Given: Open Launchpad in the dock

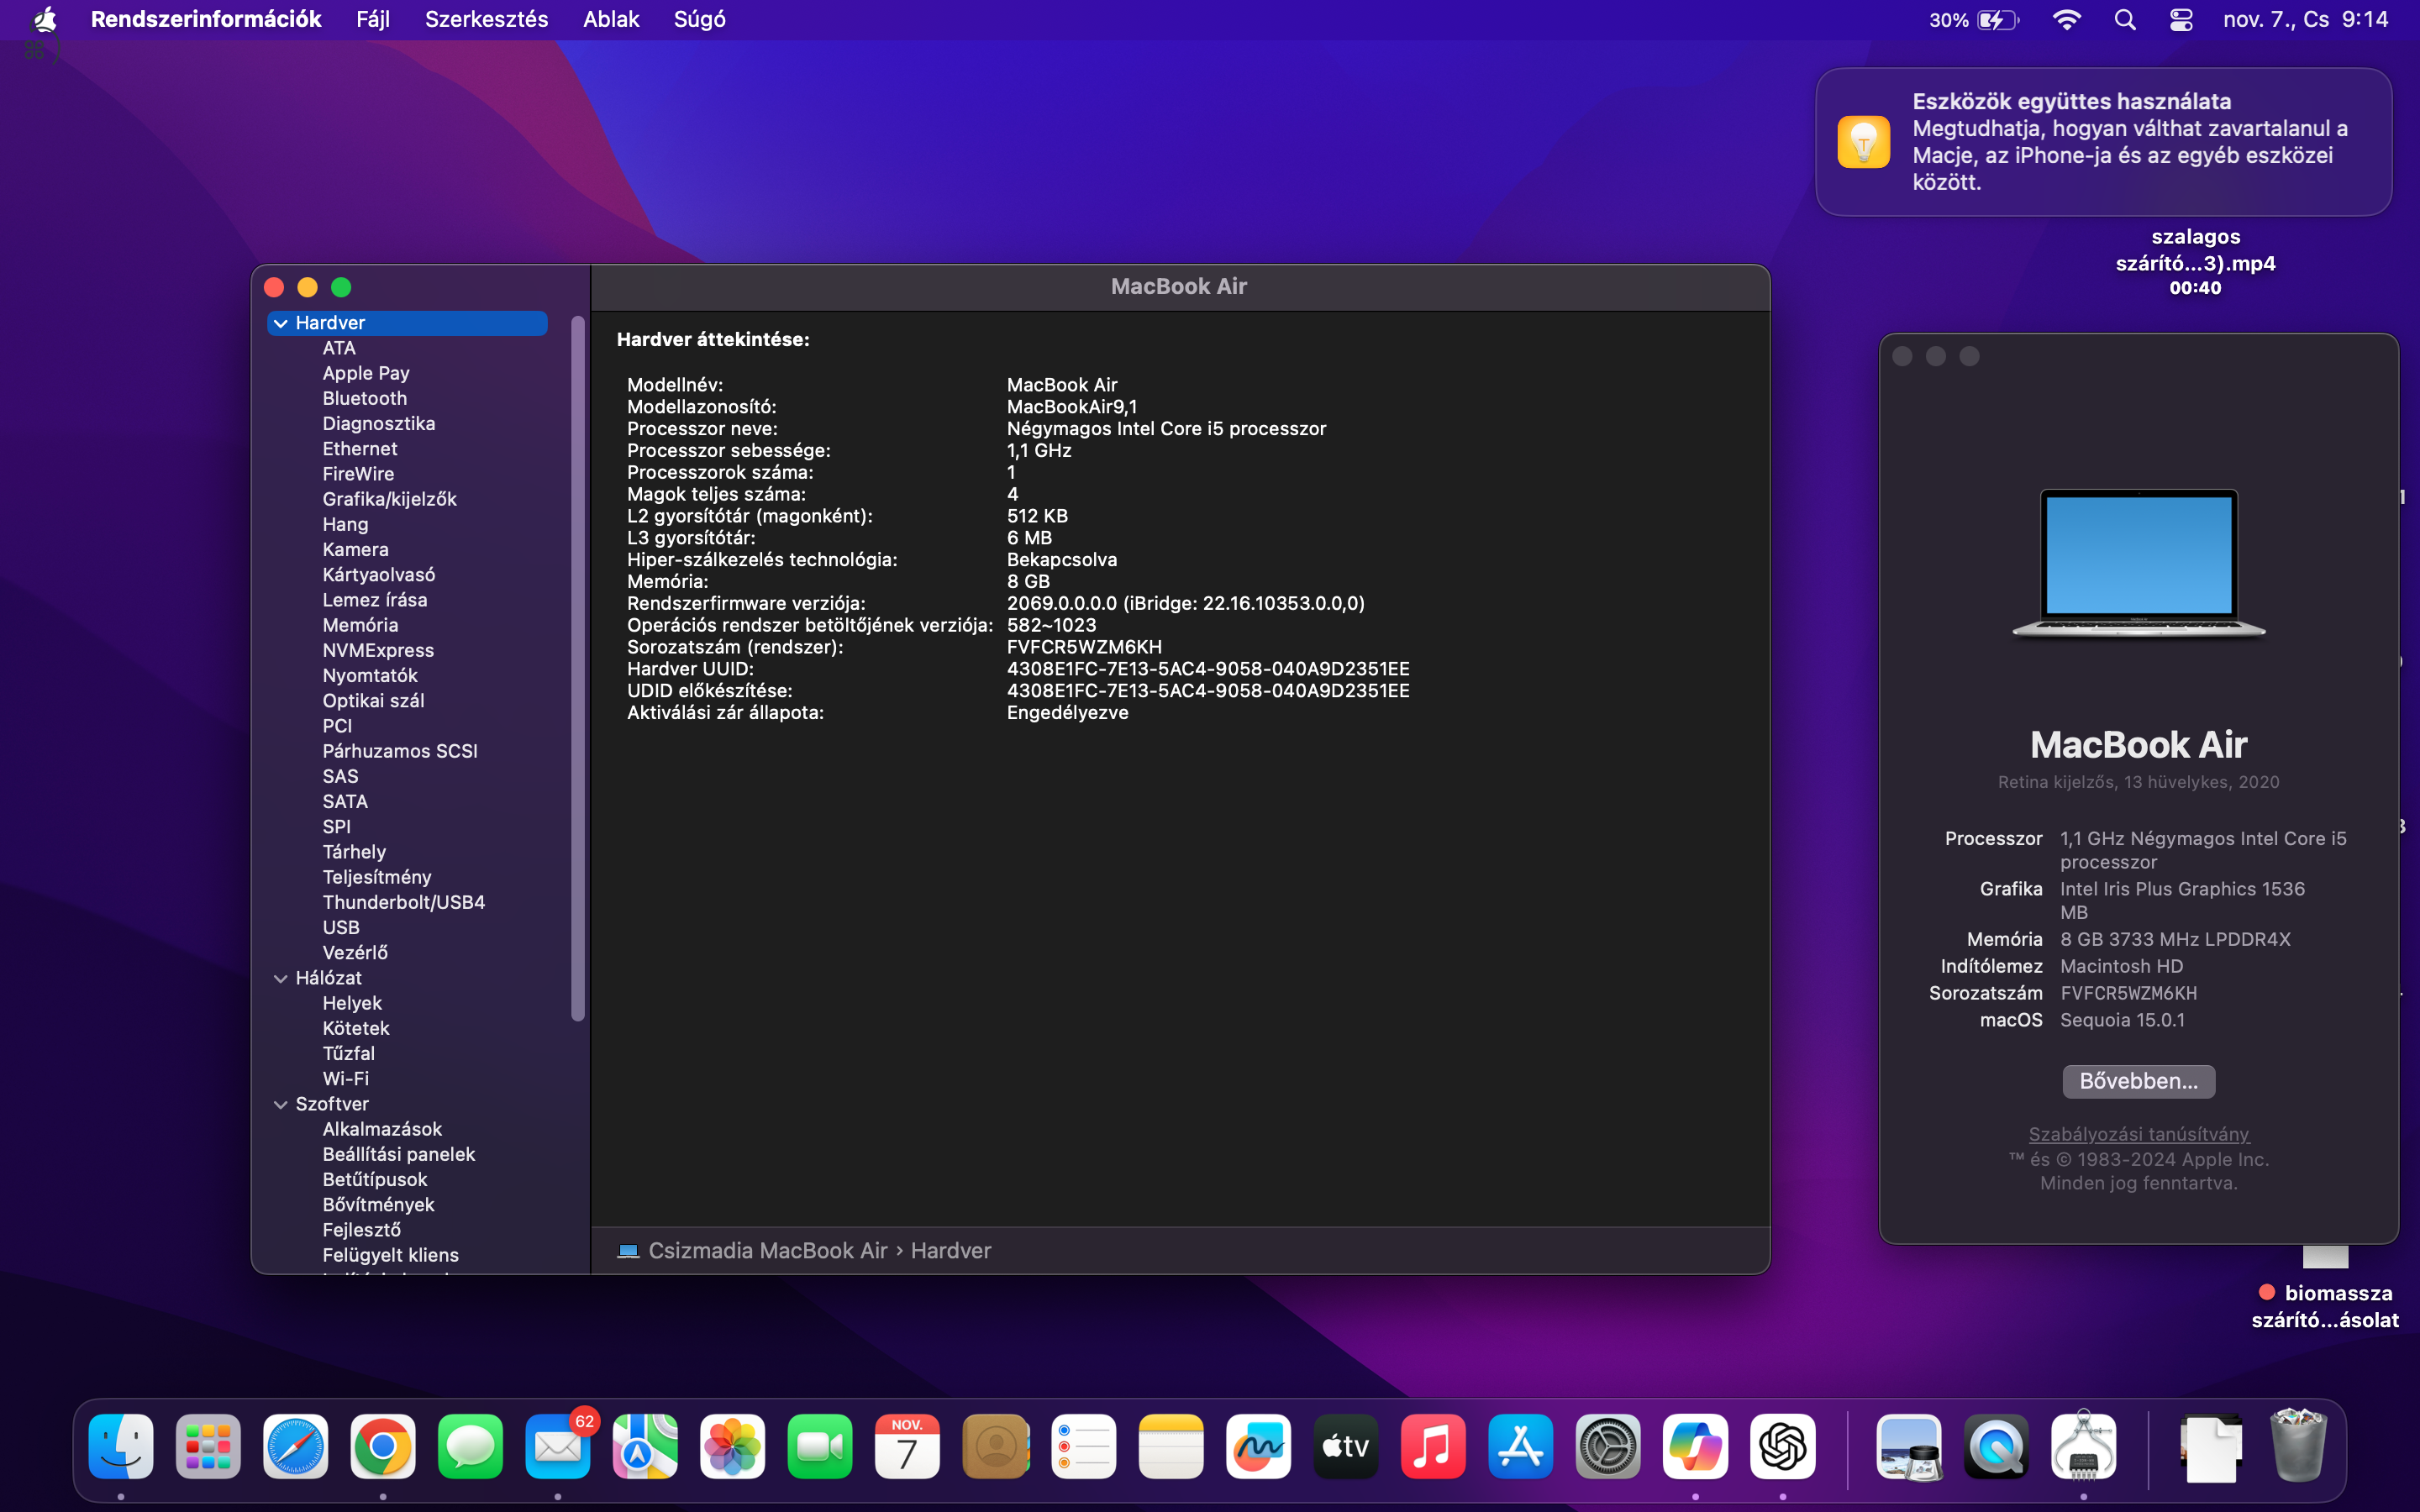Looking at the screenshot, I should (208, 1446).
